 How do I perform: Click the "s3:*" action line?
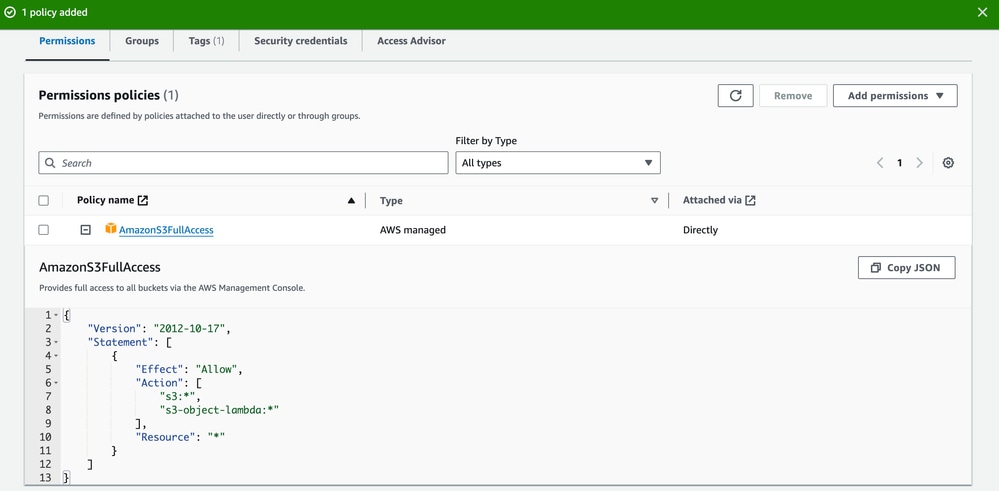click(x=180, y=397)
